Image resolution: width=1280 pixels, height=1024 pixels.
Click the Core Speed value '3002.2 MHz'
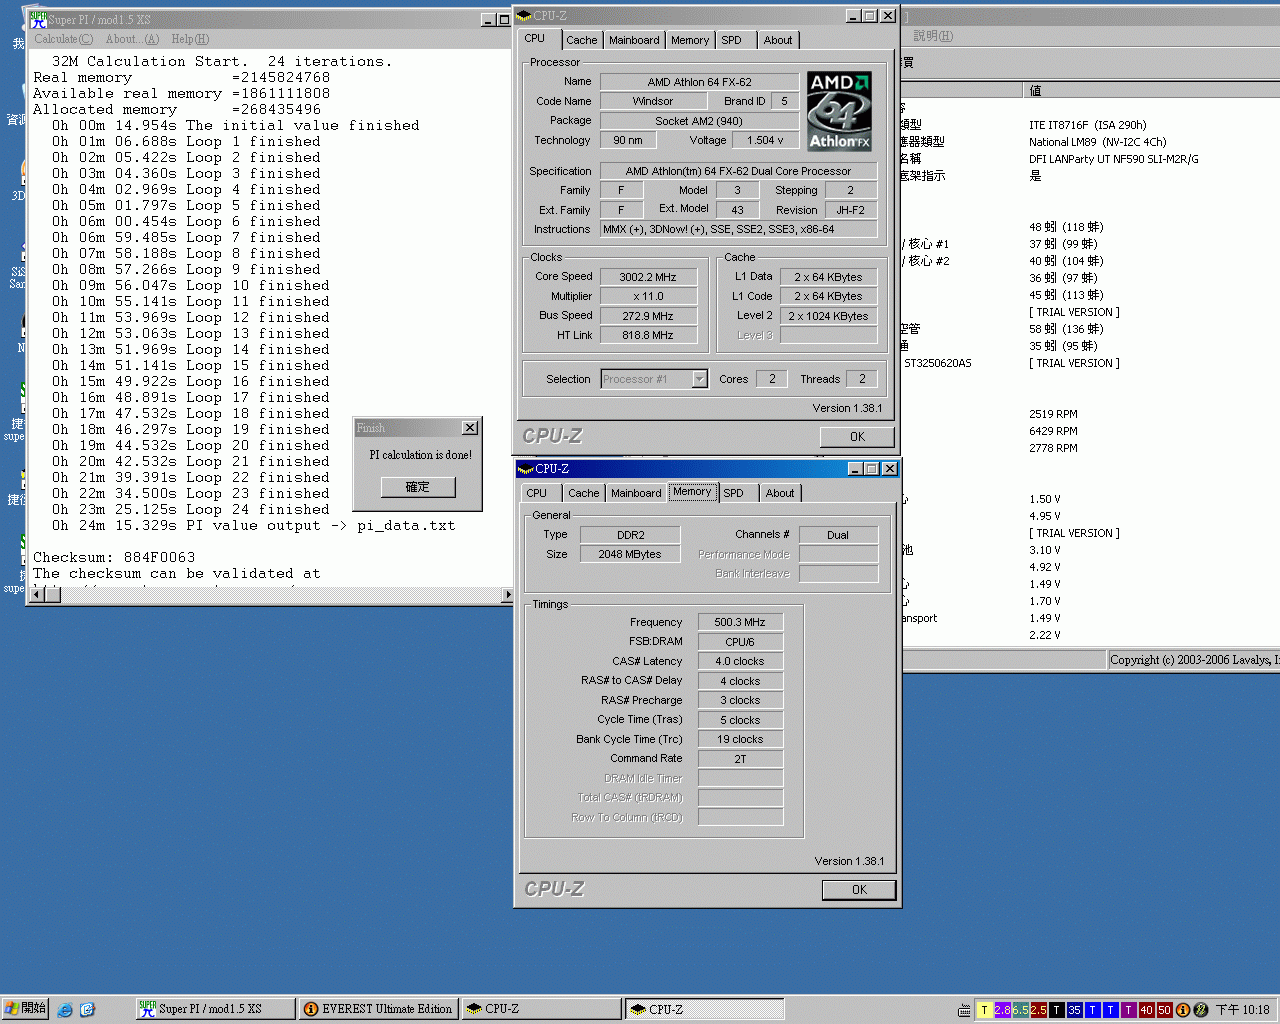647,277
